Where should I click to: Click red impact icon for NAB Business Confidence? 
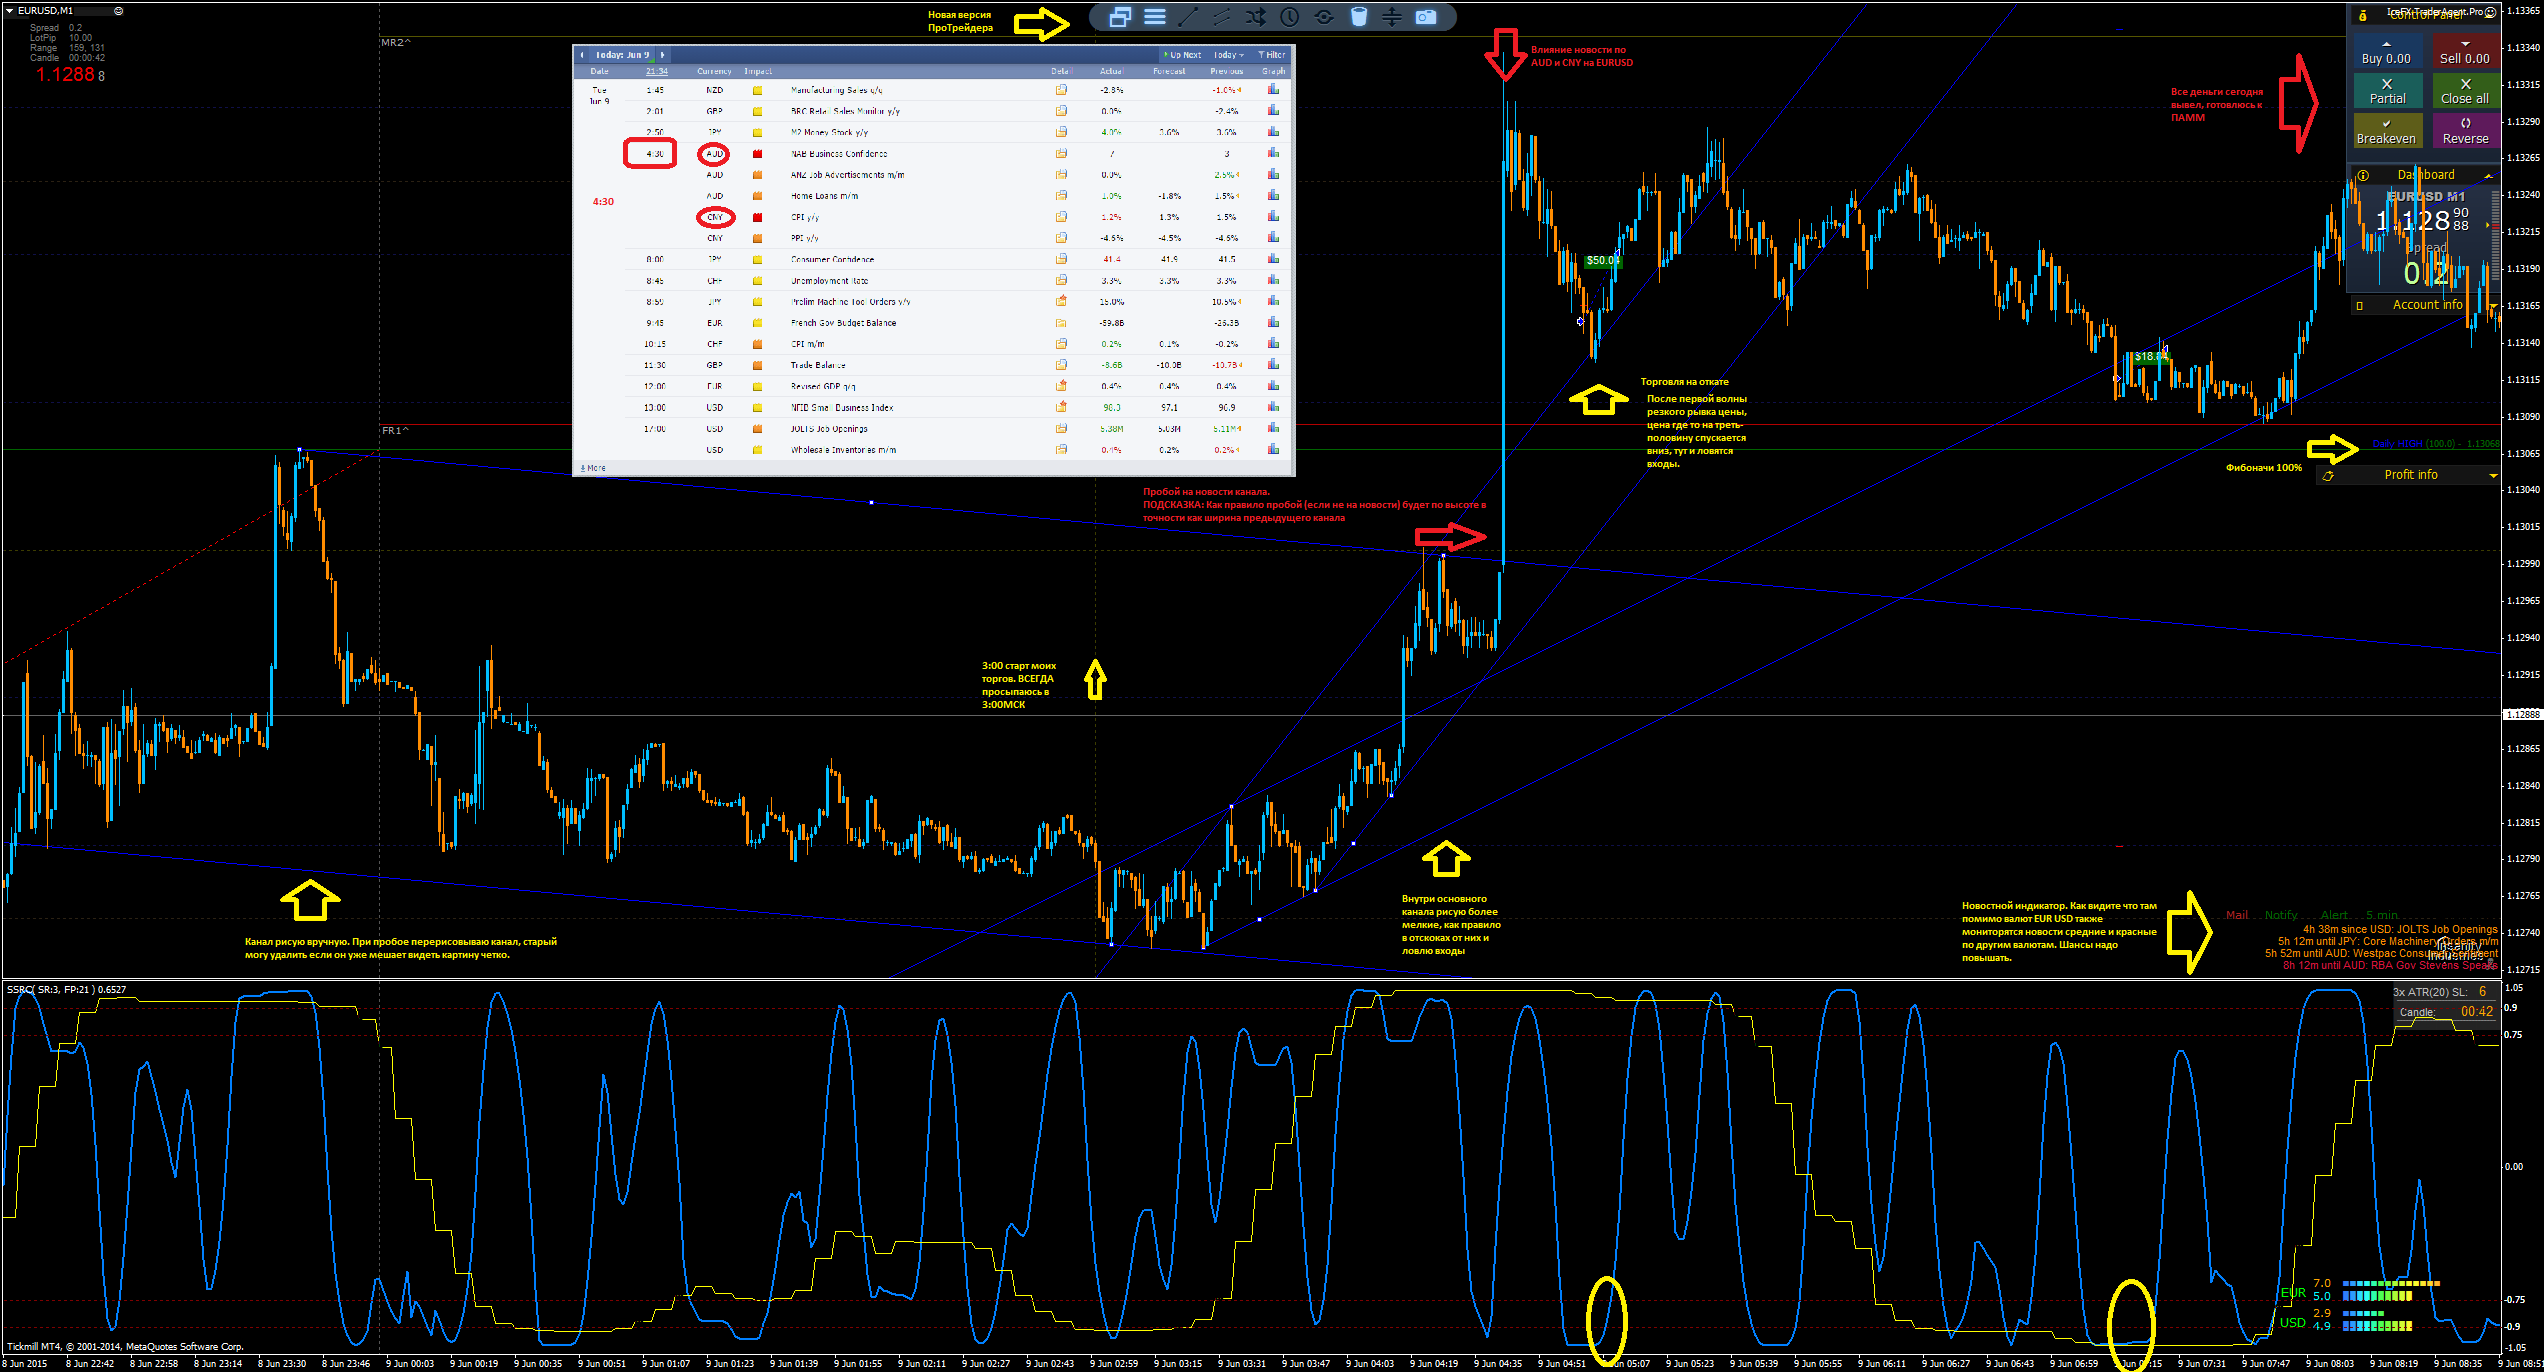(758, 154)
